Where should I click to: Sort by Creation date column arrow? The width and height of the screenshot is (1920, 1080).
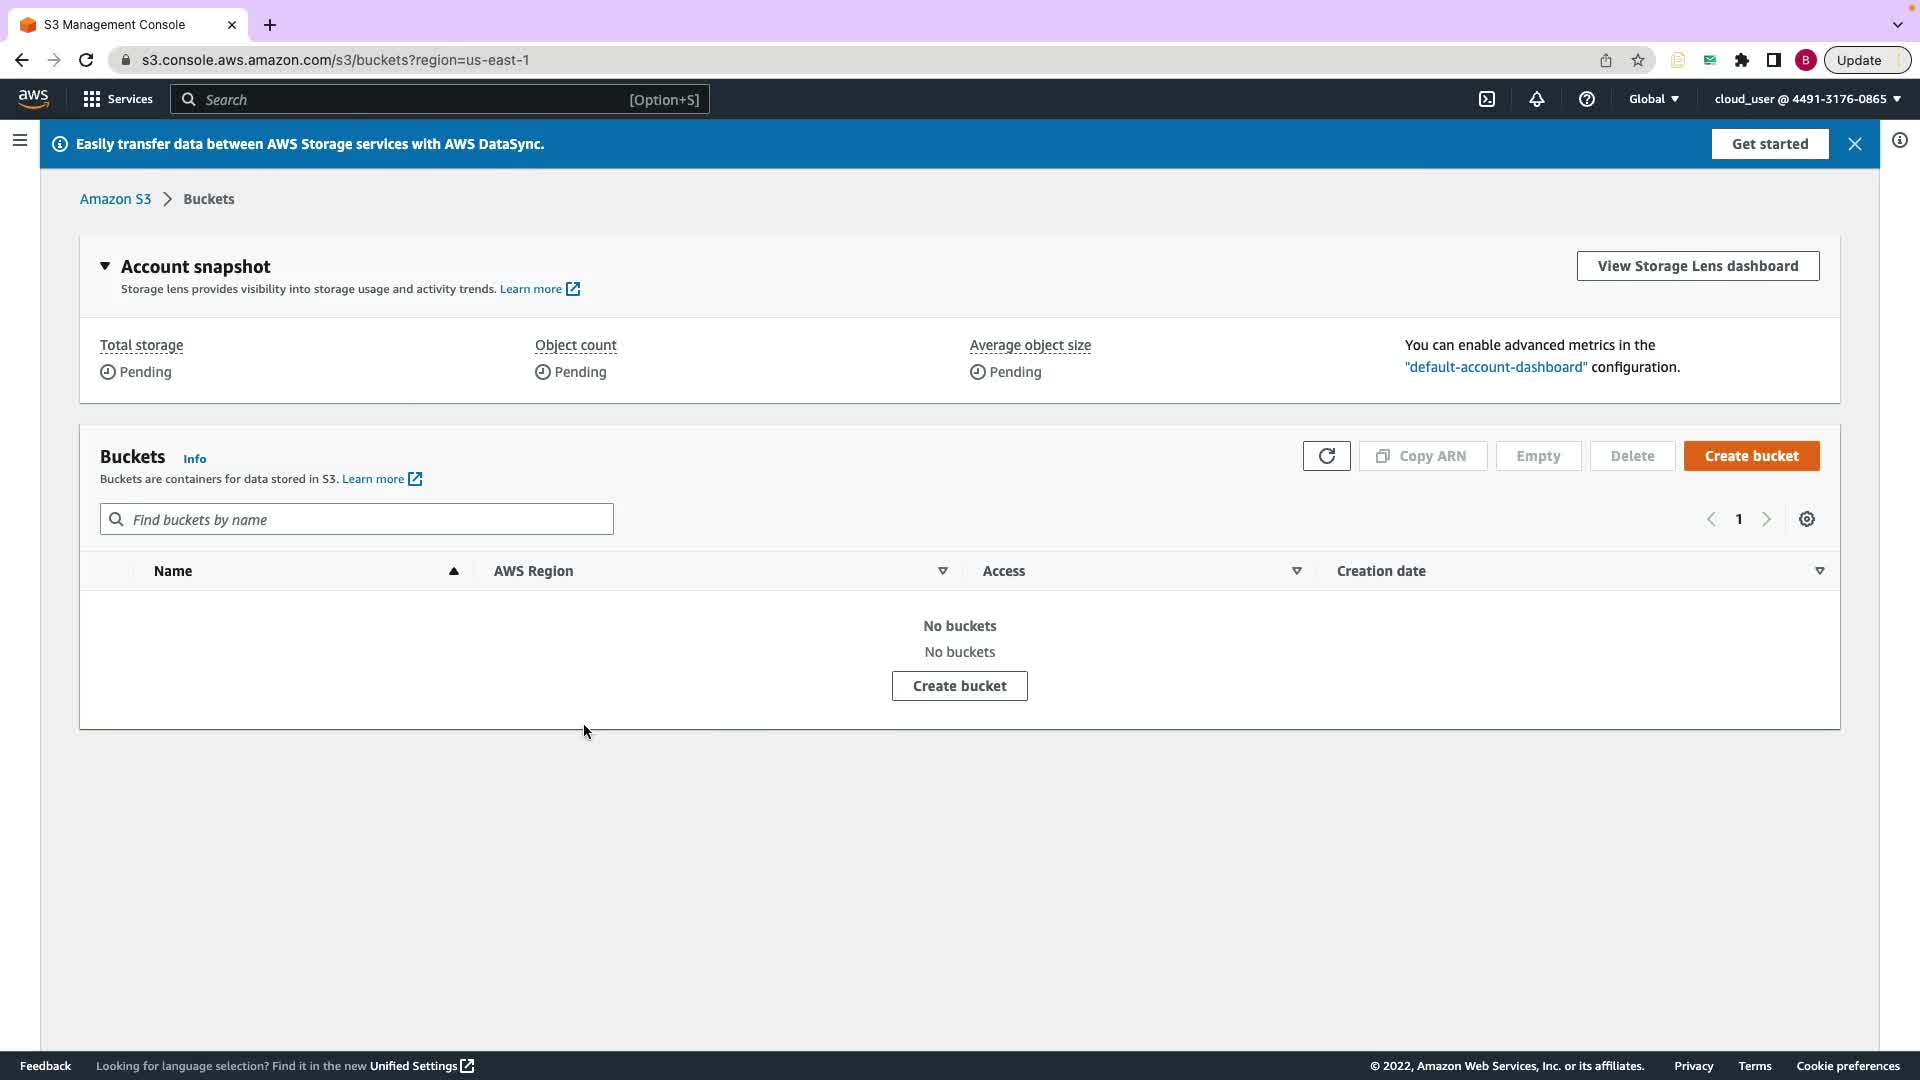(1819, 571)
